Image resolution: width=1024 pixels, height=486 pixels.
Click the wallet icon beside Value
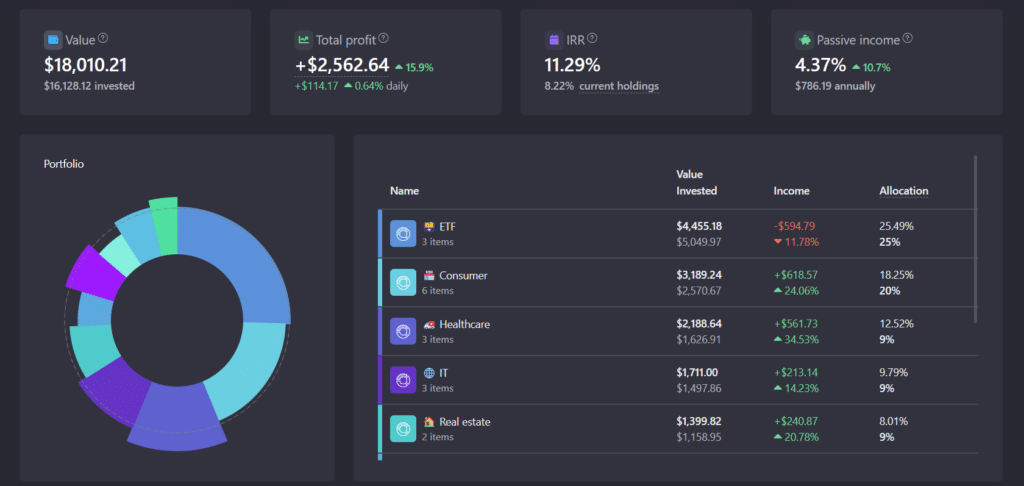[54, 40]
